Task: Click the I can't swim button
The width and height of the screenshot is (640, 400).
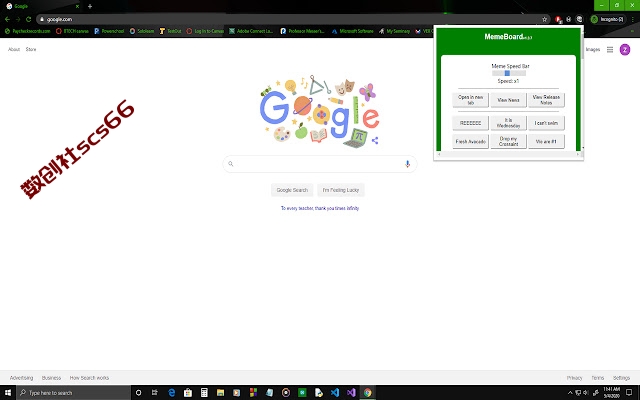Action: click(546, 123)
